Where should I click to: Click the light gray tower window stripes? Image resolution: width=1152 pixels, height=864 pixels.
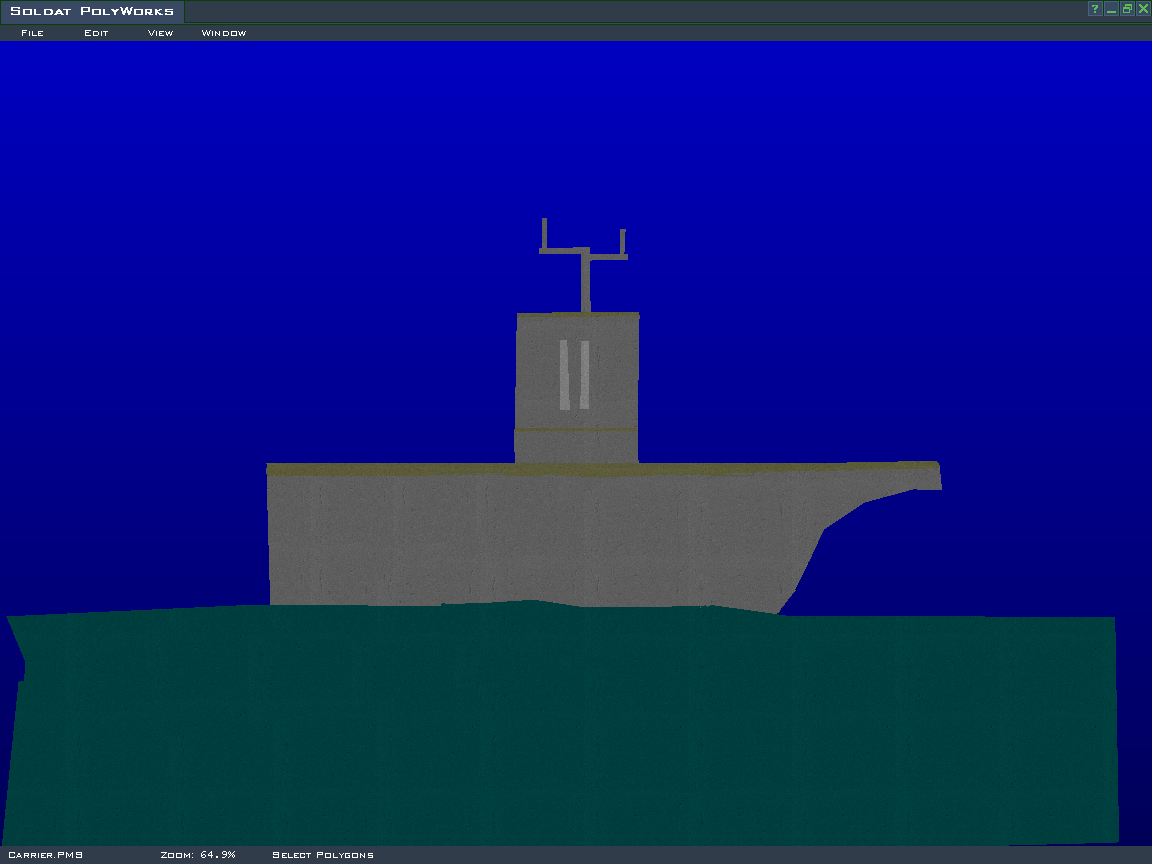coord(565,375)
